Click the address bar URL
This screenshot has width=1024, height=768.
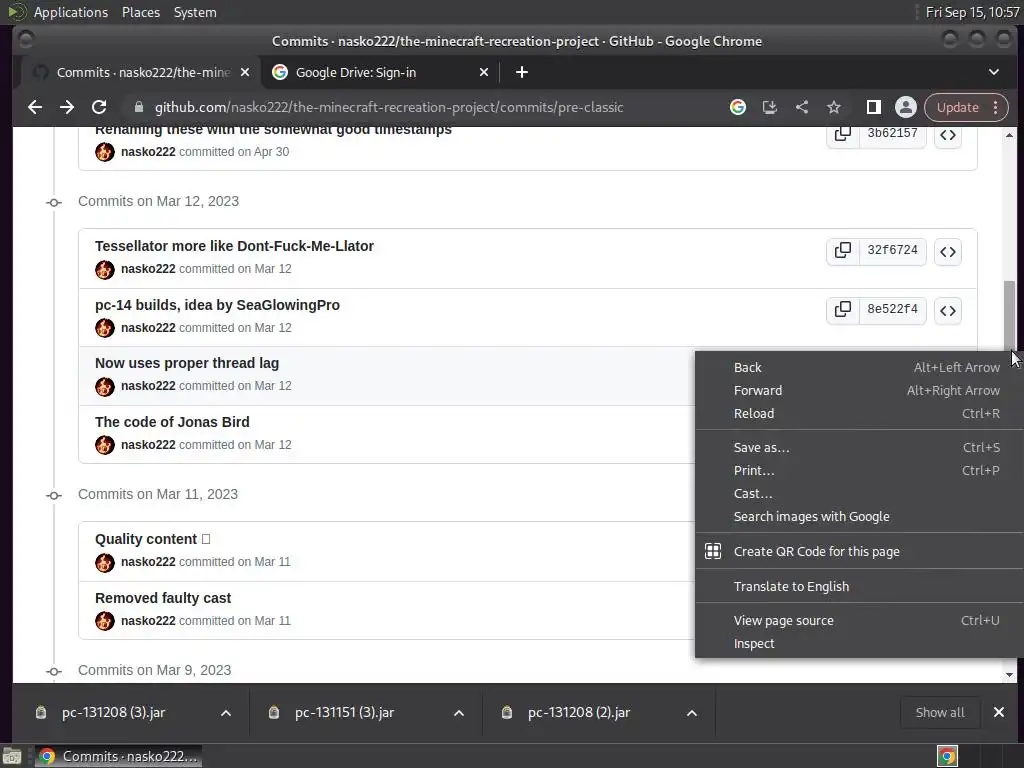point(389,107)
